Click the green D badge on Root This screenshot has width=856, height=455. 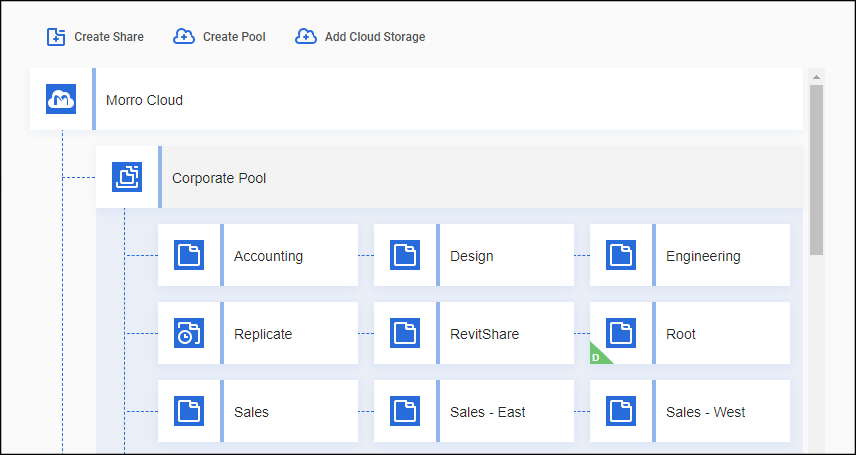click(597, 357)
